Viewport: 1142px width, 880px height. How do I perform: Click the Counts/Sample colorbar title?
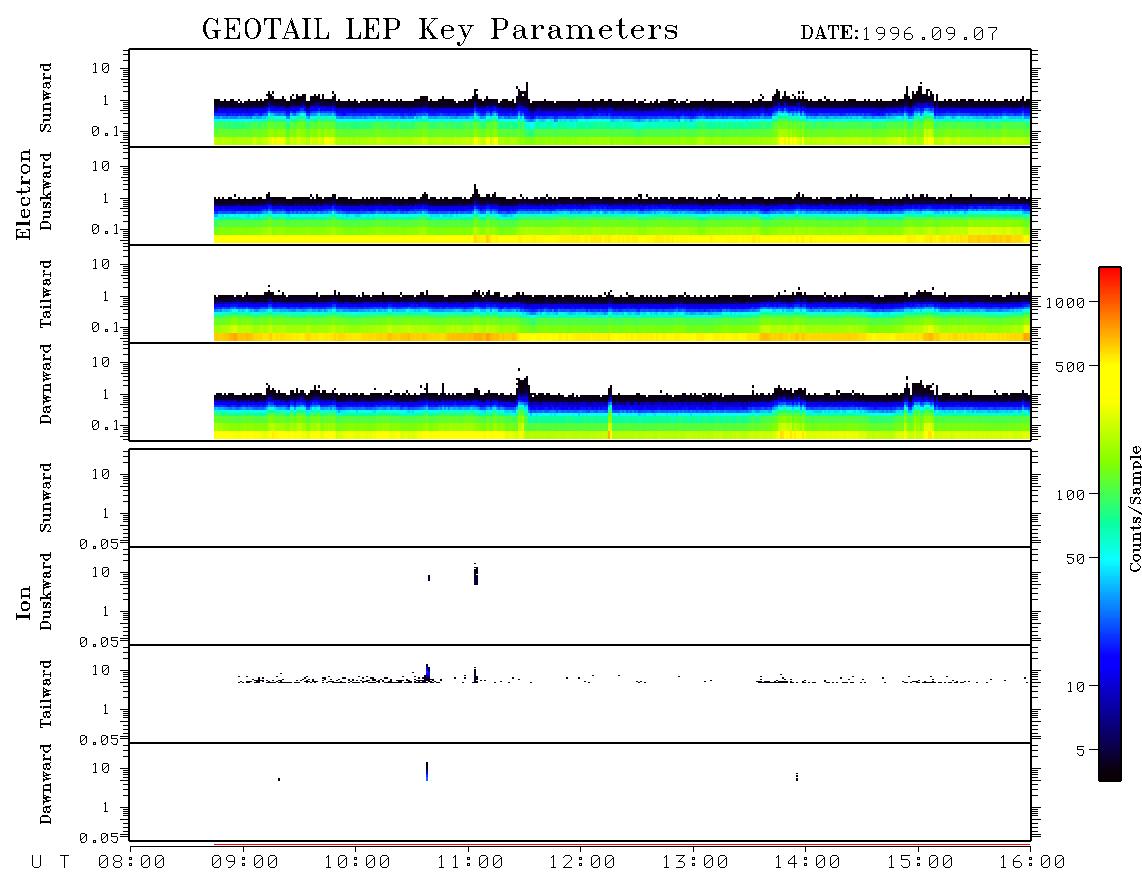[1134, 509]
